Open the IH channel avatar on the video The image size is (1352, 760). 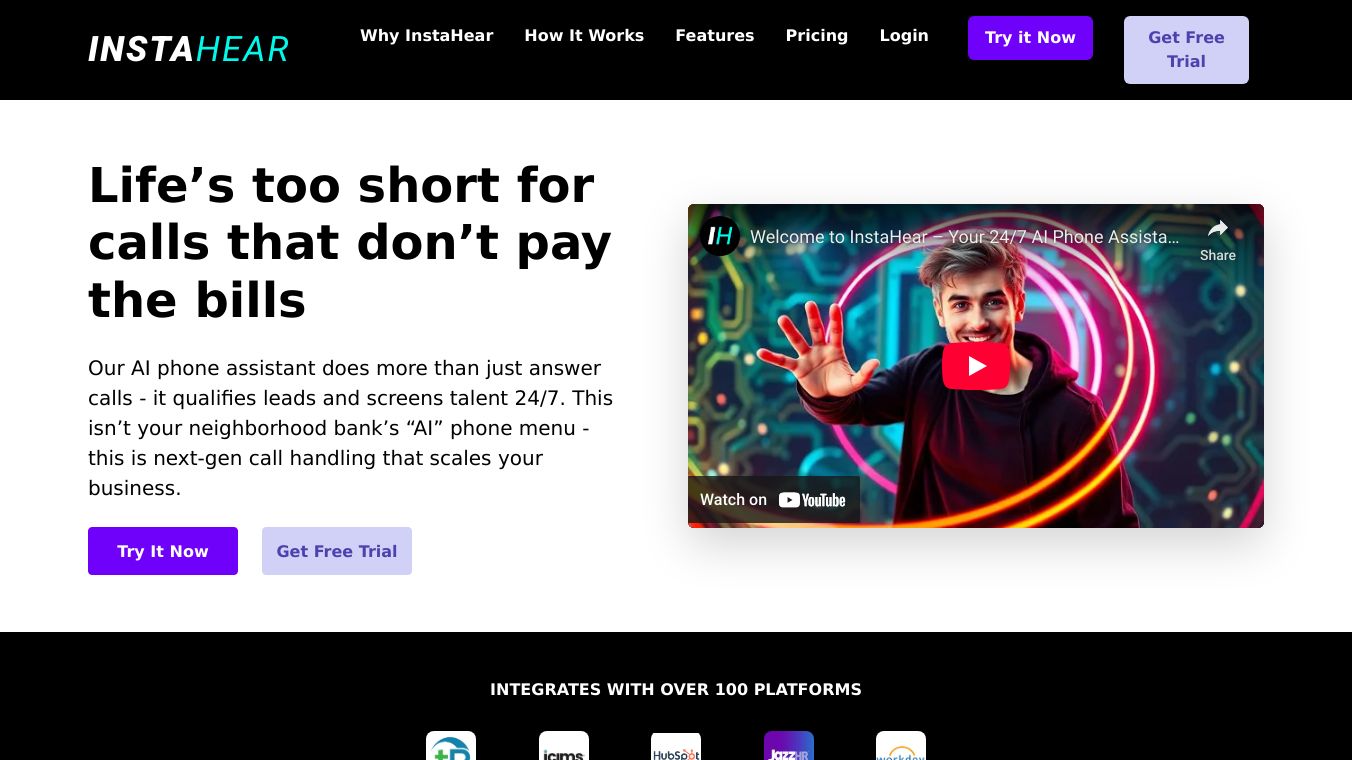pyautogui.click(x=719, y=236)
